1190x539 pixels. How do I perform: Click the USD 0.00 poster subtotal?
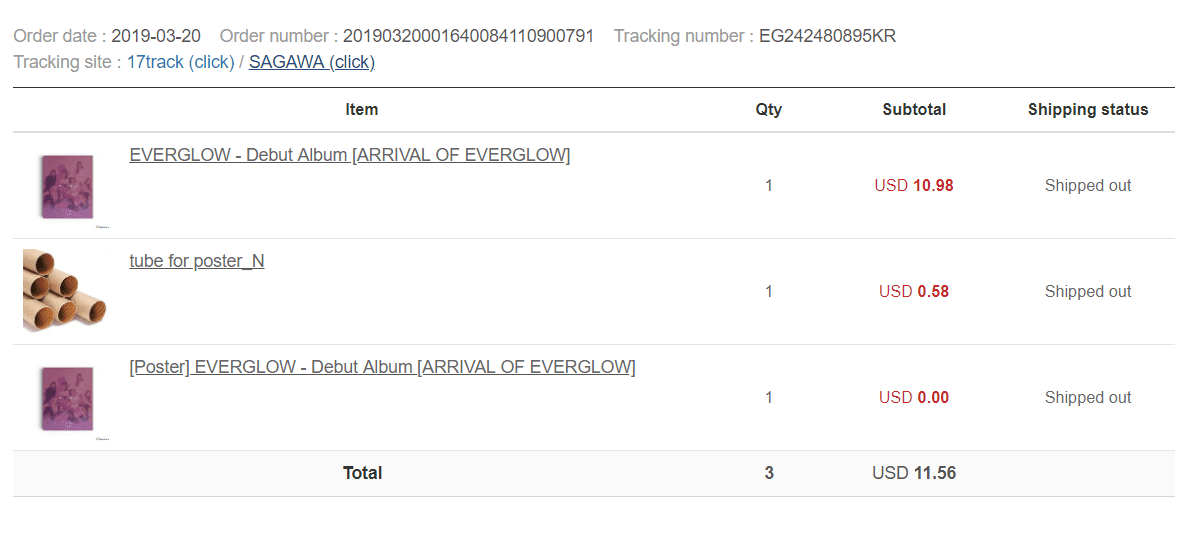click(914, 398)
